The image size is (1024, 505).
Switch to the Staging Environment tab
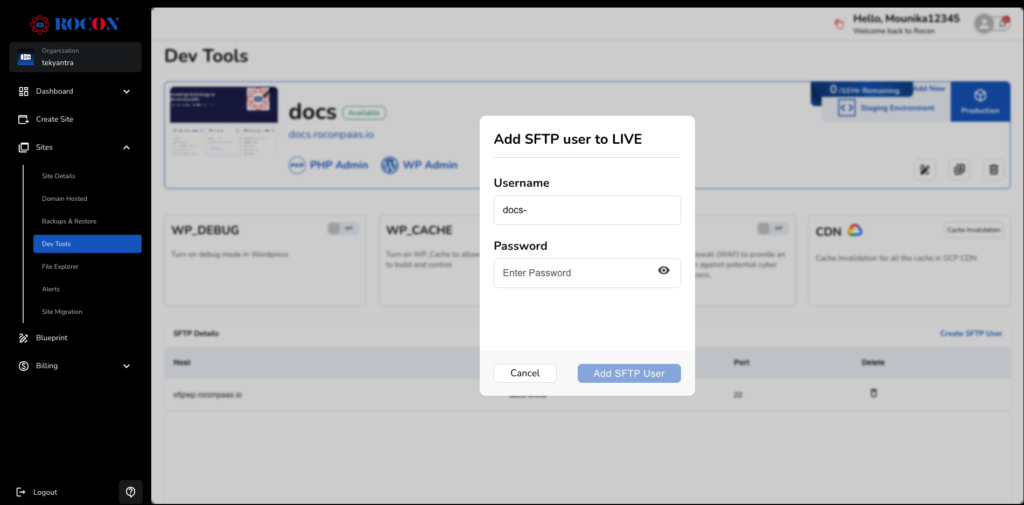886,108
